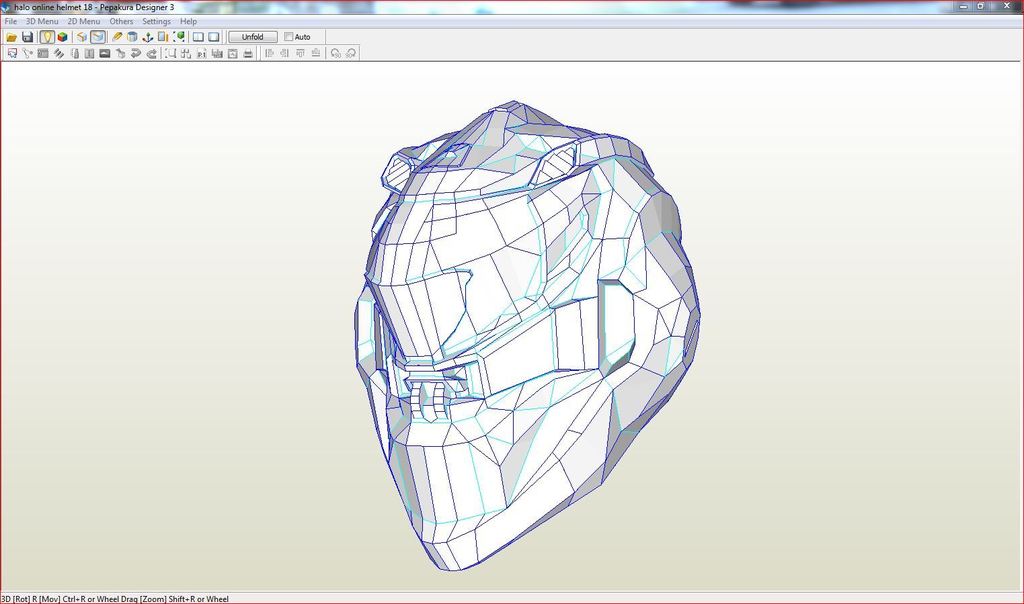Image resolution: width=1024 pixels, height=604 pixels.
Task: Click the Open file folder icon
Action: point(12,37)
